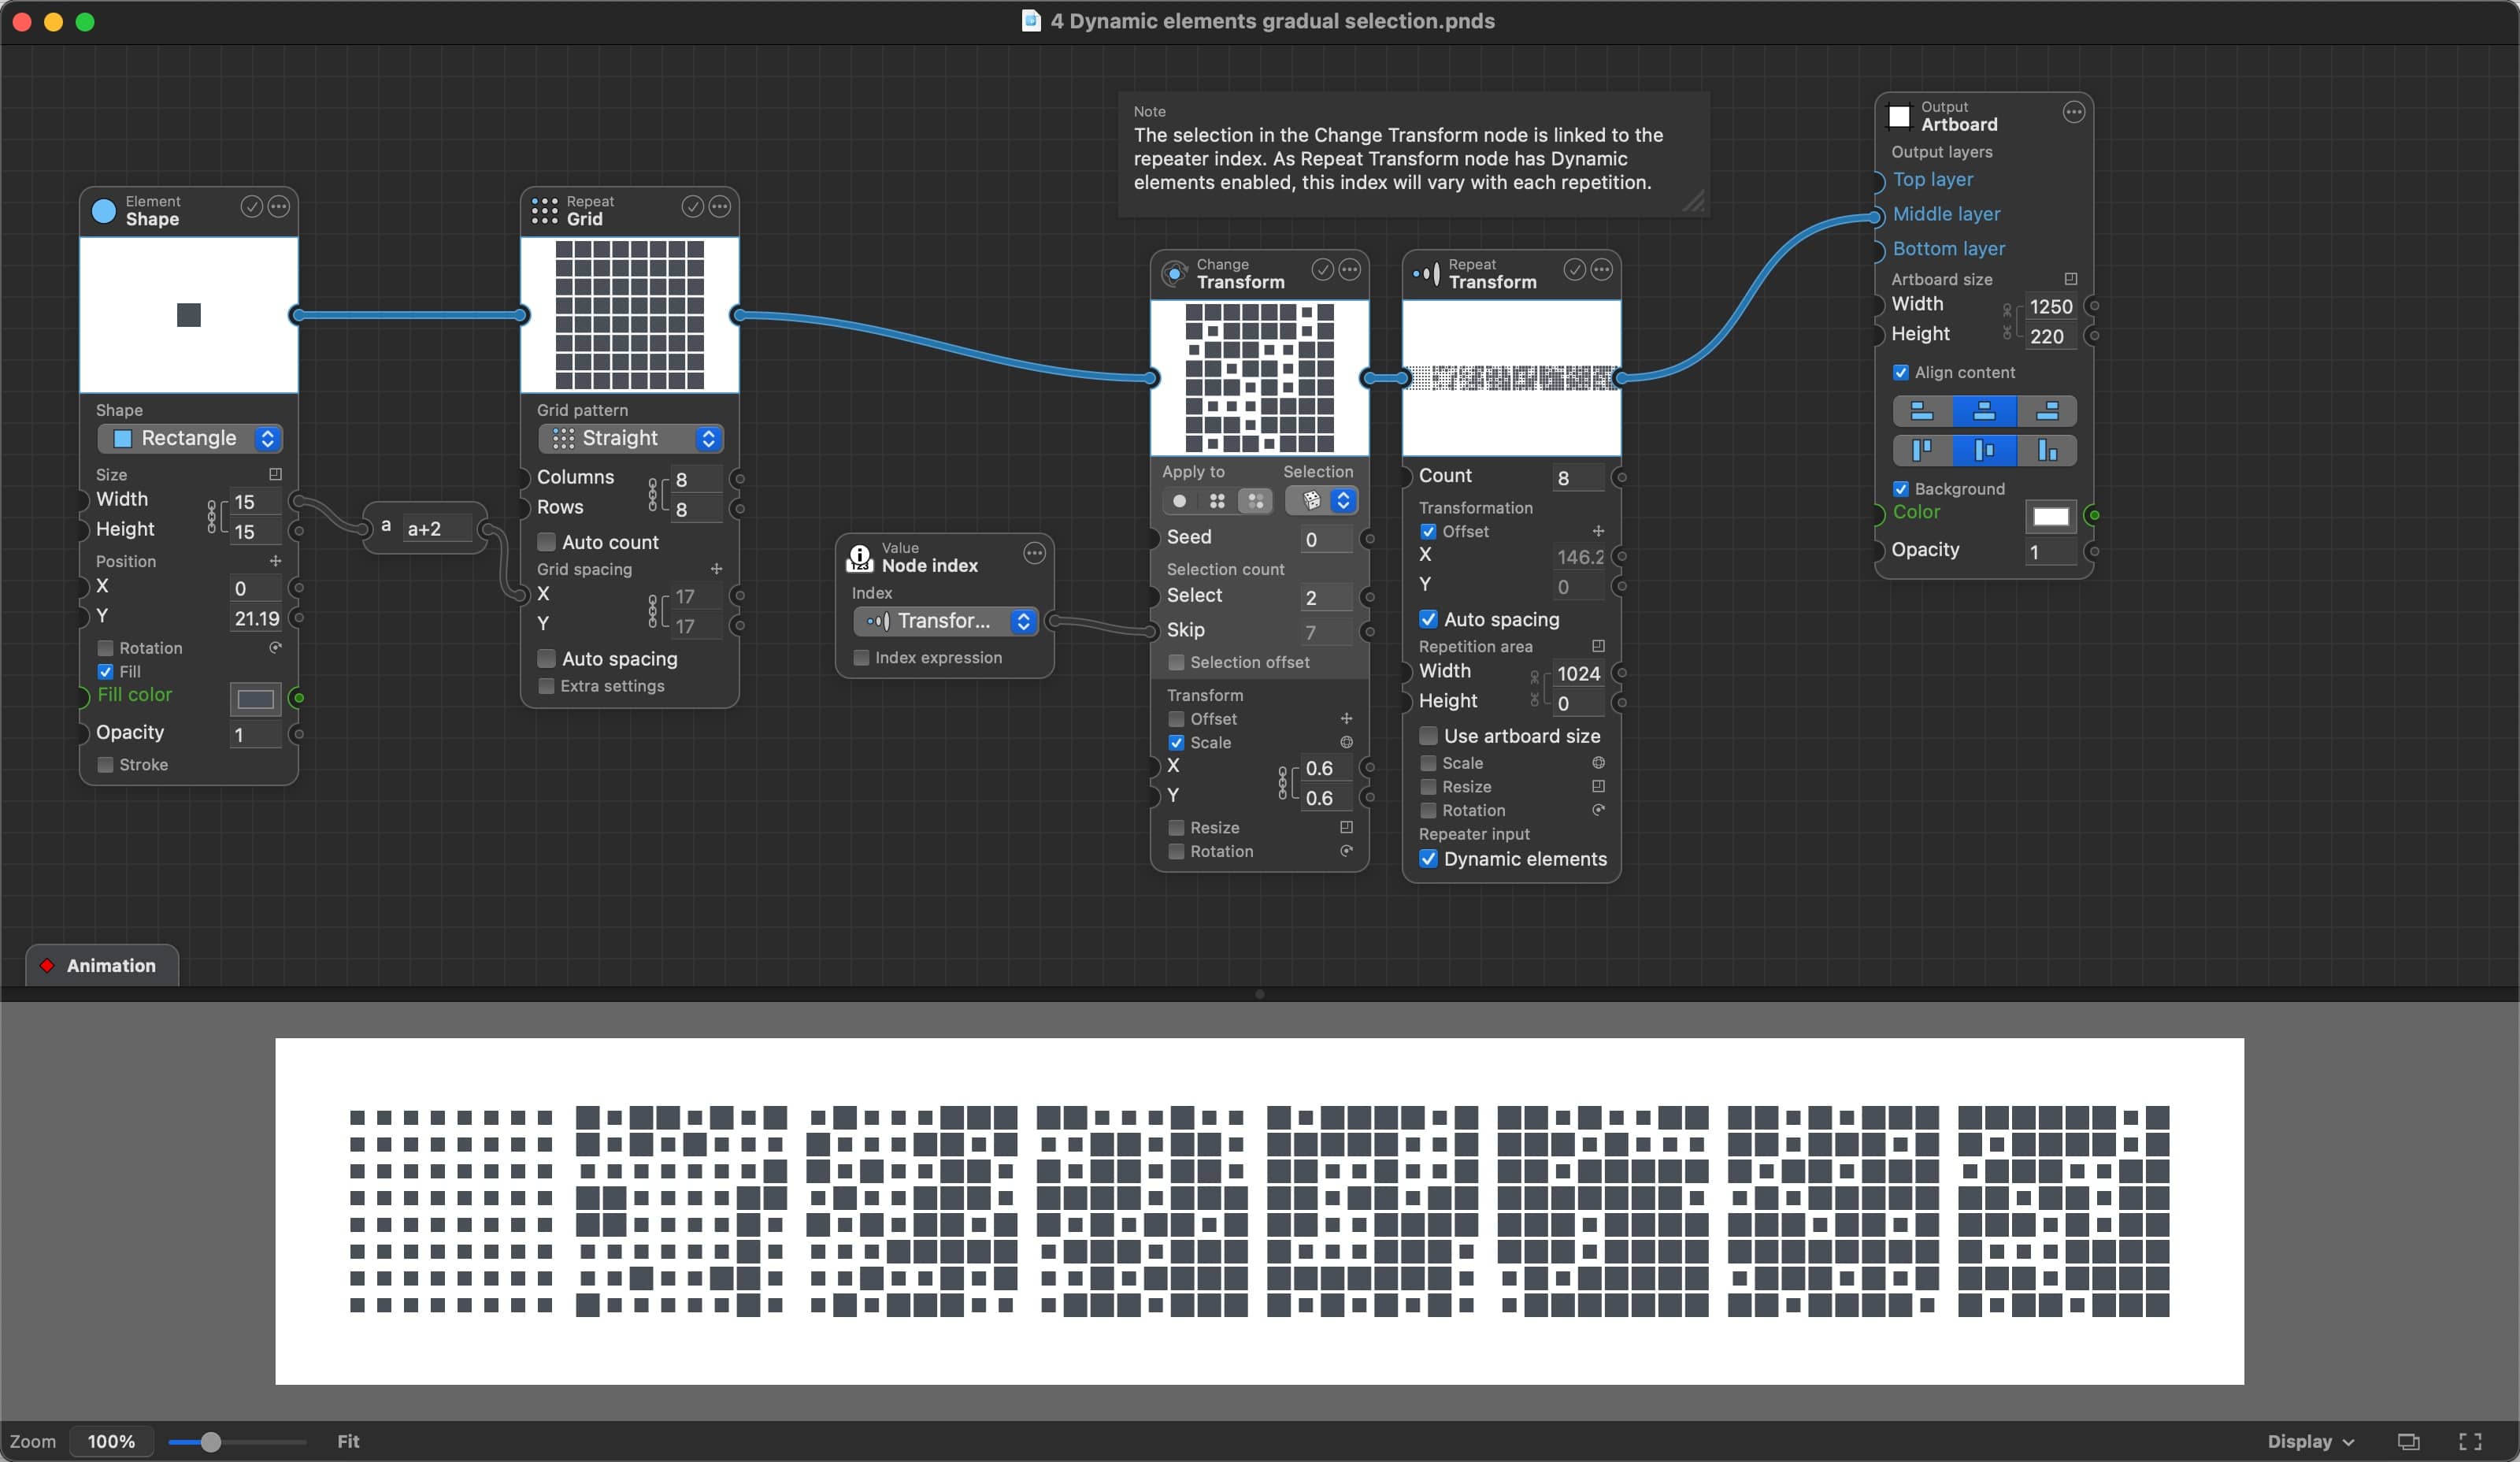Click Repeat Transform node checkmark icon

click(1575, 270)
